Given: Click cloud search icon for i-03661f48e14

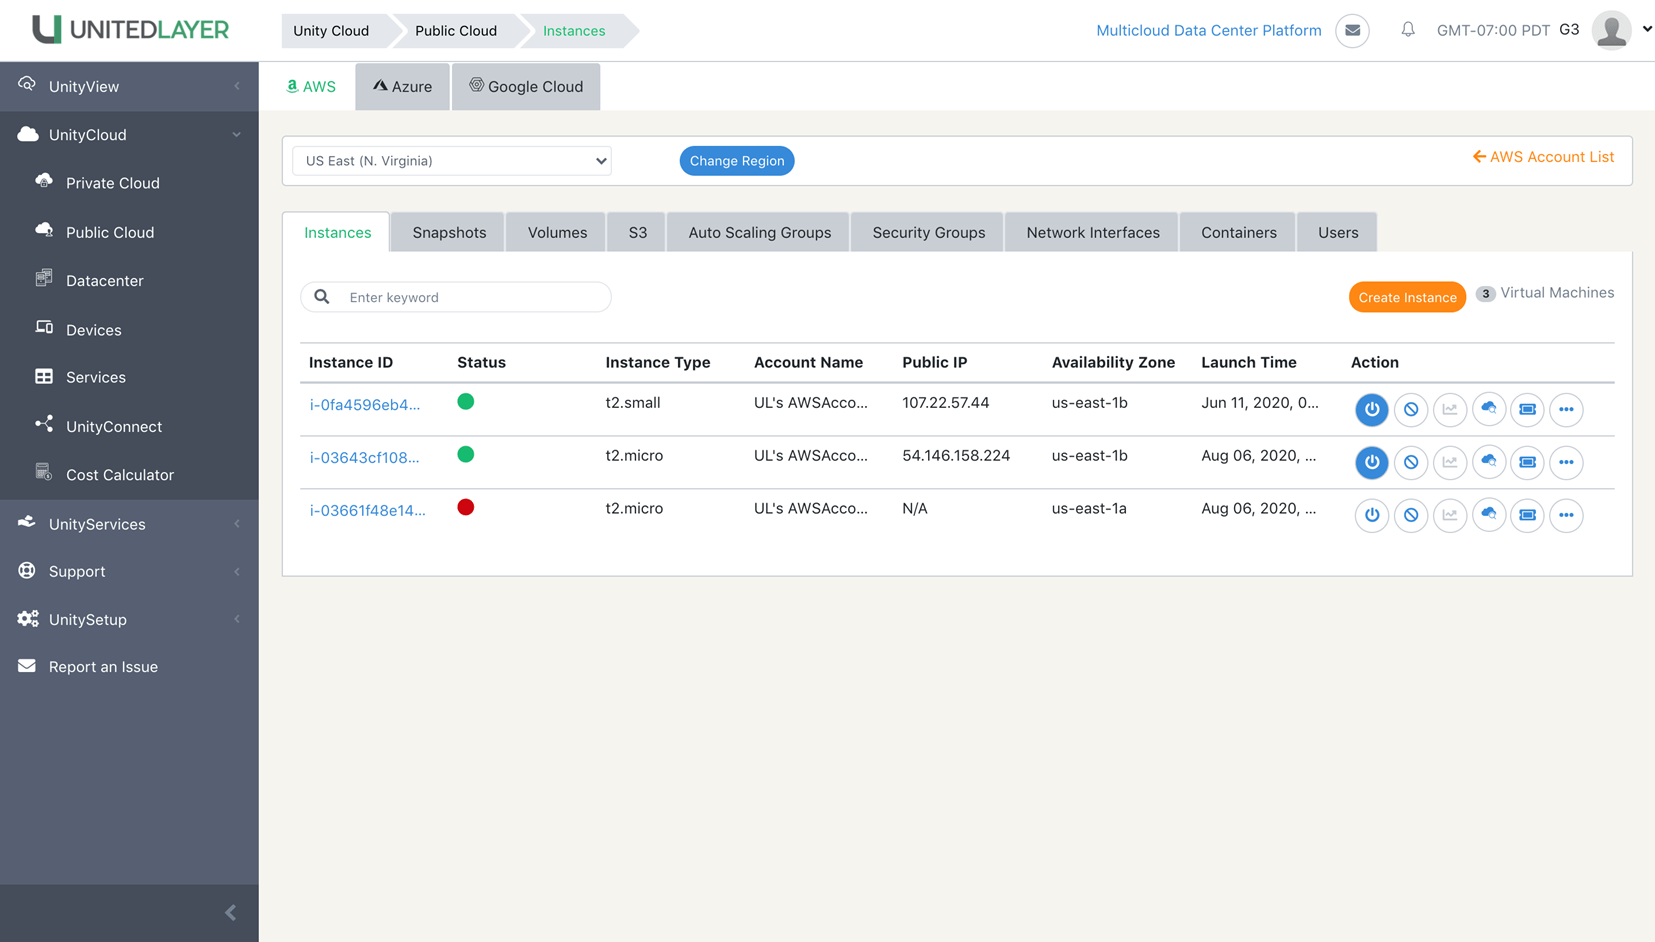Looking at the screenshot, I should (1488, 515).
